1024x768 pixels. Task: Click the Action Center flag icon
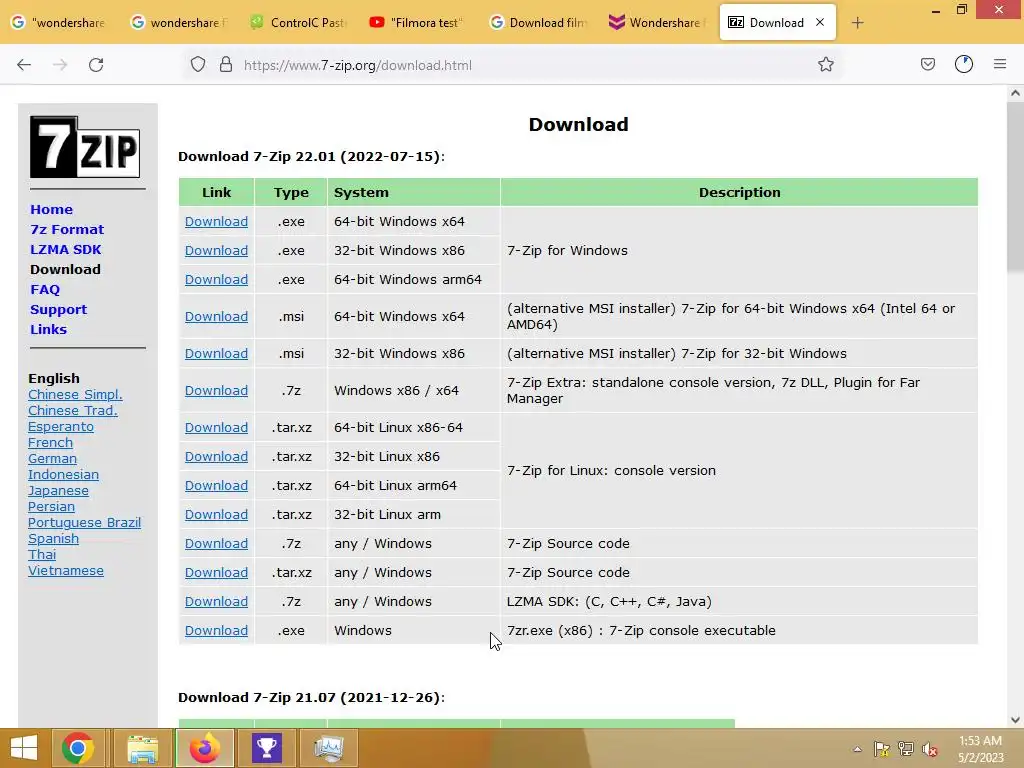(x=882, y=749)
